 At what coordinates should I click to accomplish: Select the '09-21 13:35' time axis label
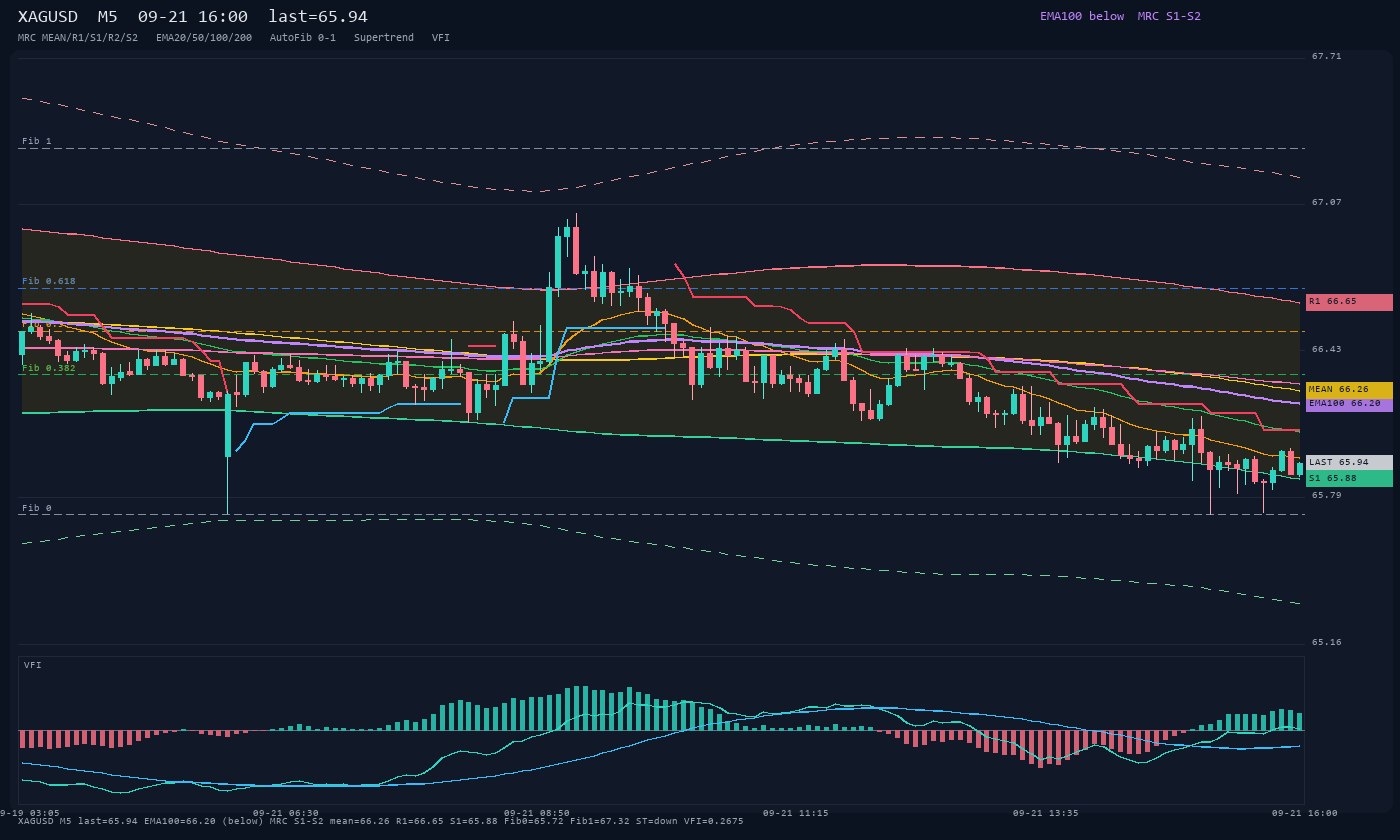coord(1046,813)
